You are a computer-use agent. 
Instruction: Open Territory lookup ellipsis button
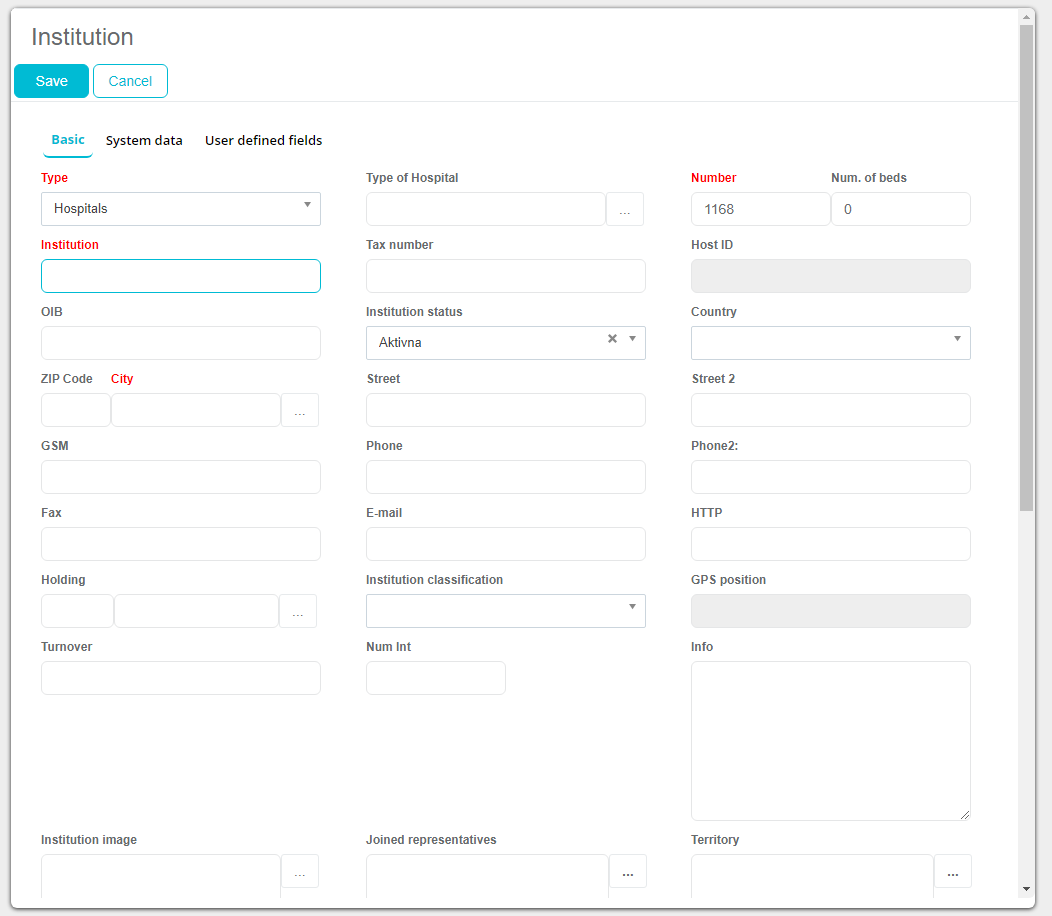pos(953,872)
